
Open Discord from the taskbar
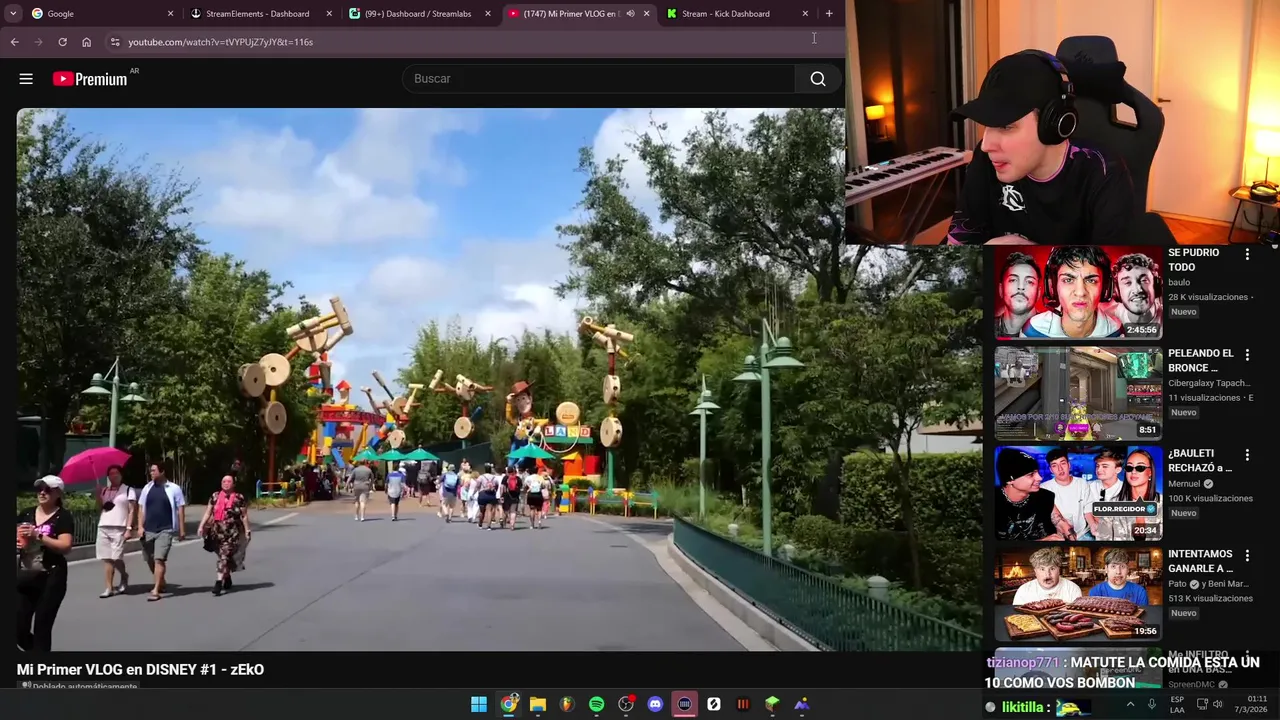tap(655, 705)
